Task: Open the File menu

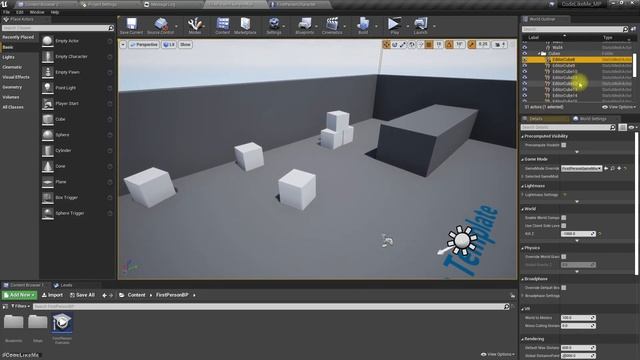Action: pos(7,12)
